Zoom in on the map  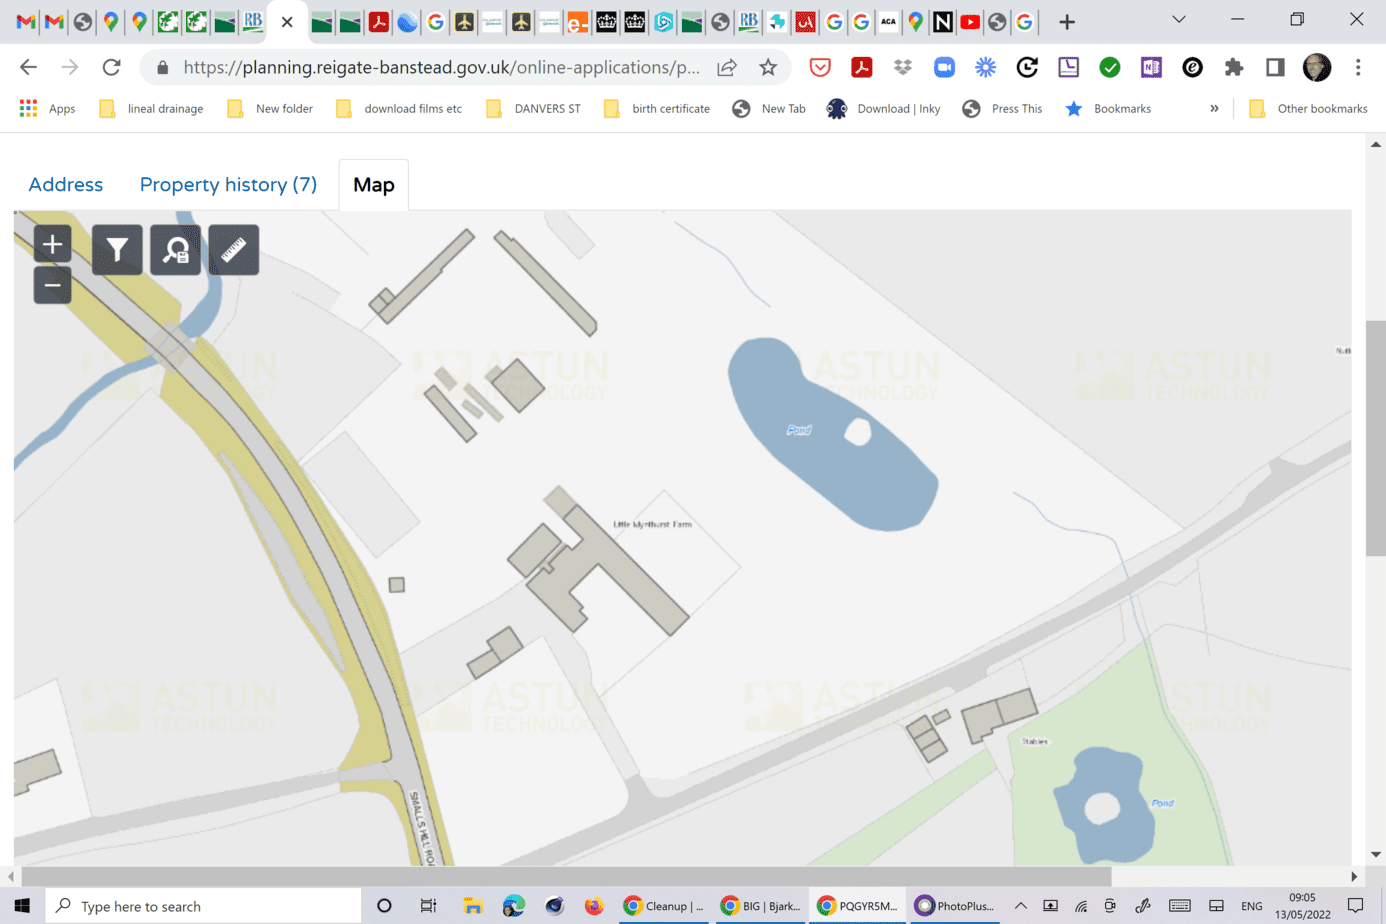tap(52, 245)
